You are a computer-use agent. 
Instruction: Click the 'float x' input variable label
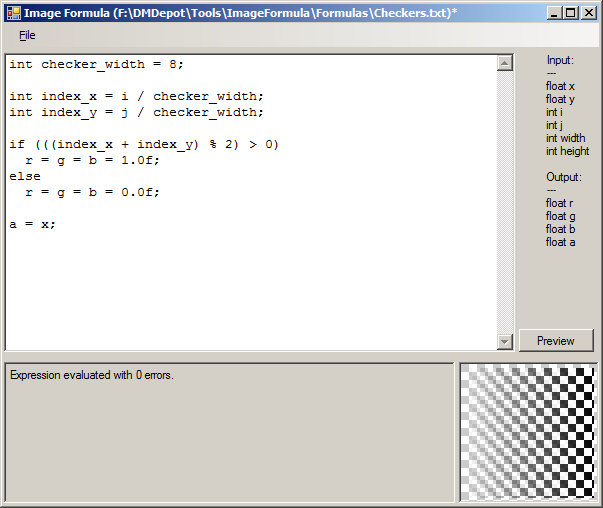coord(560,86)
